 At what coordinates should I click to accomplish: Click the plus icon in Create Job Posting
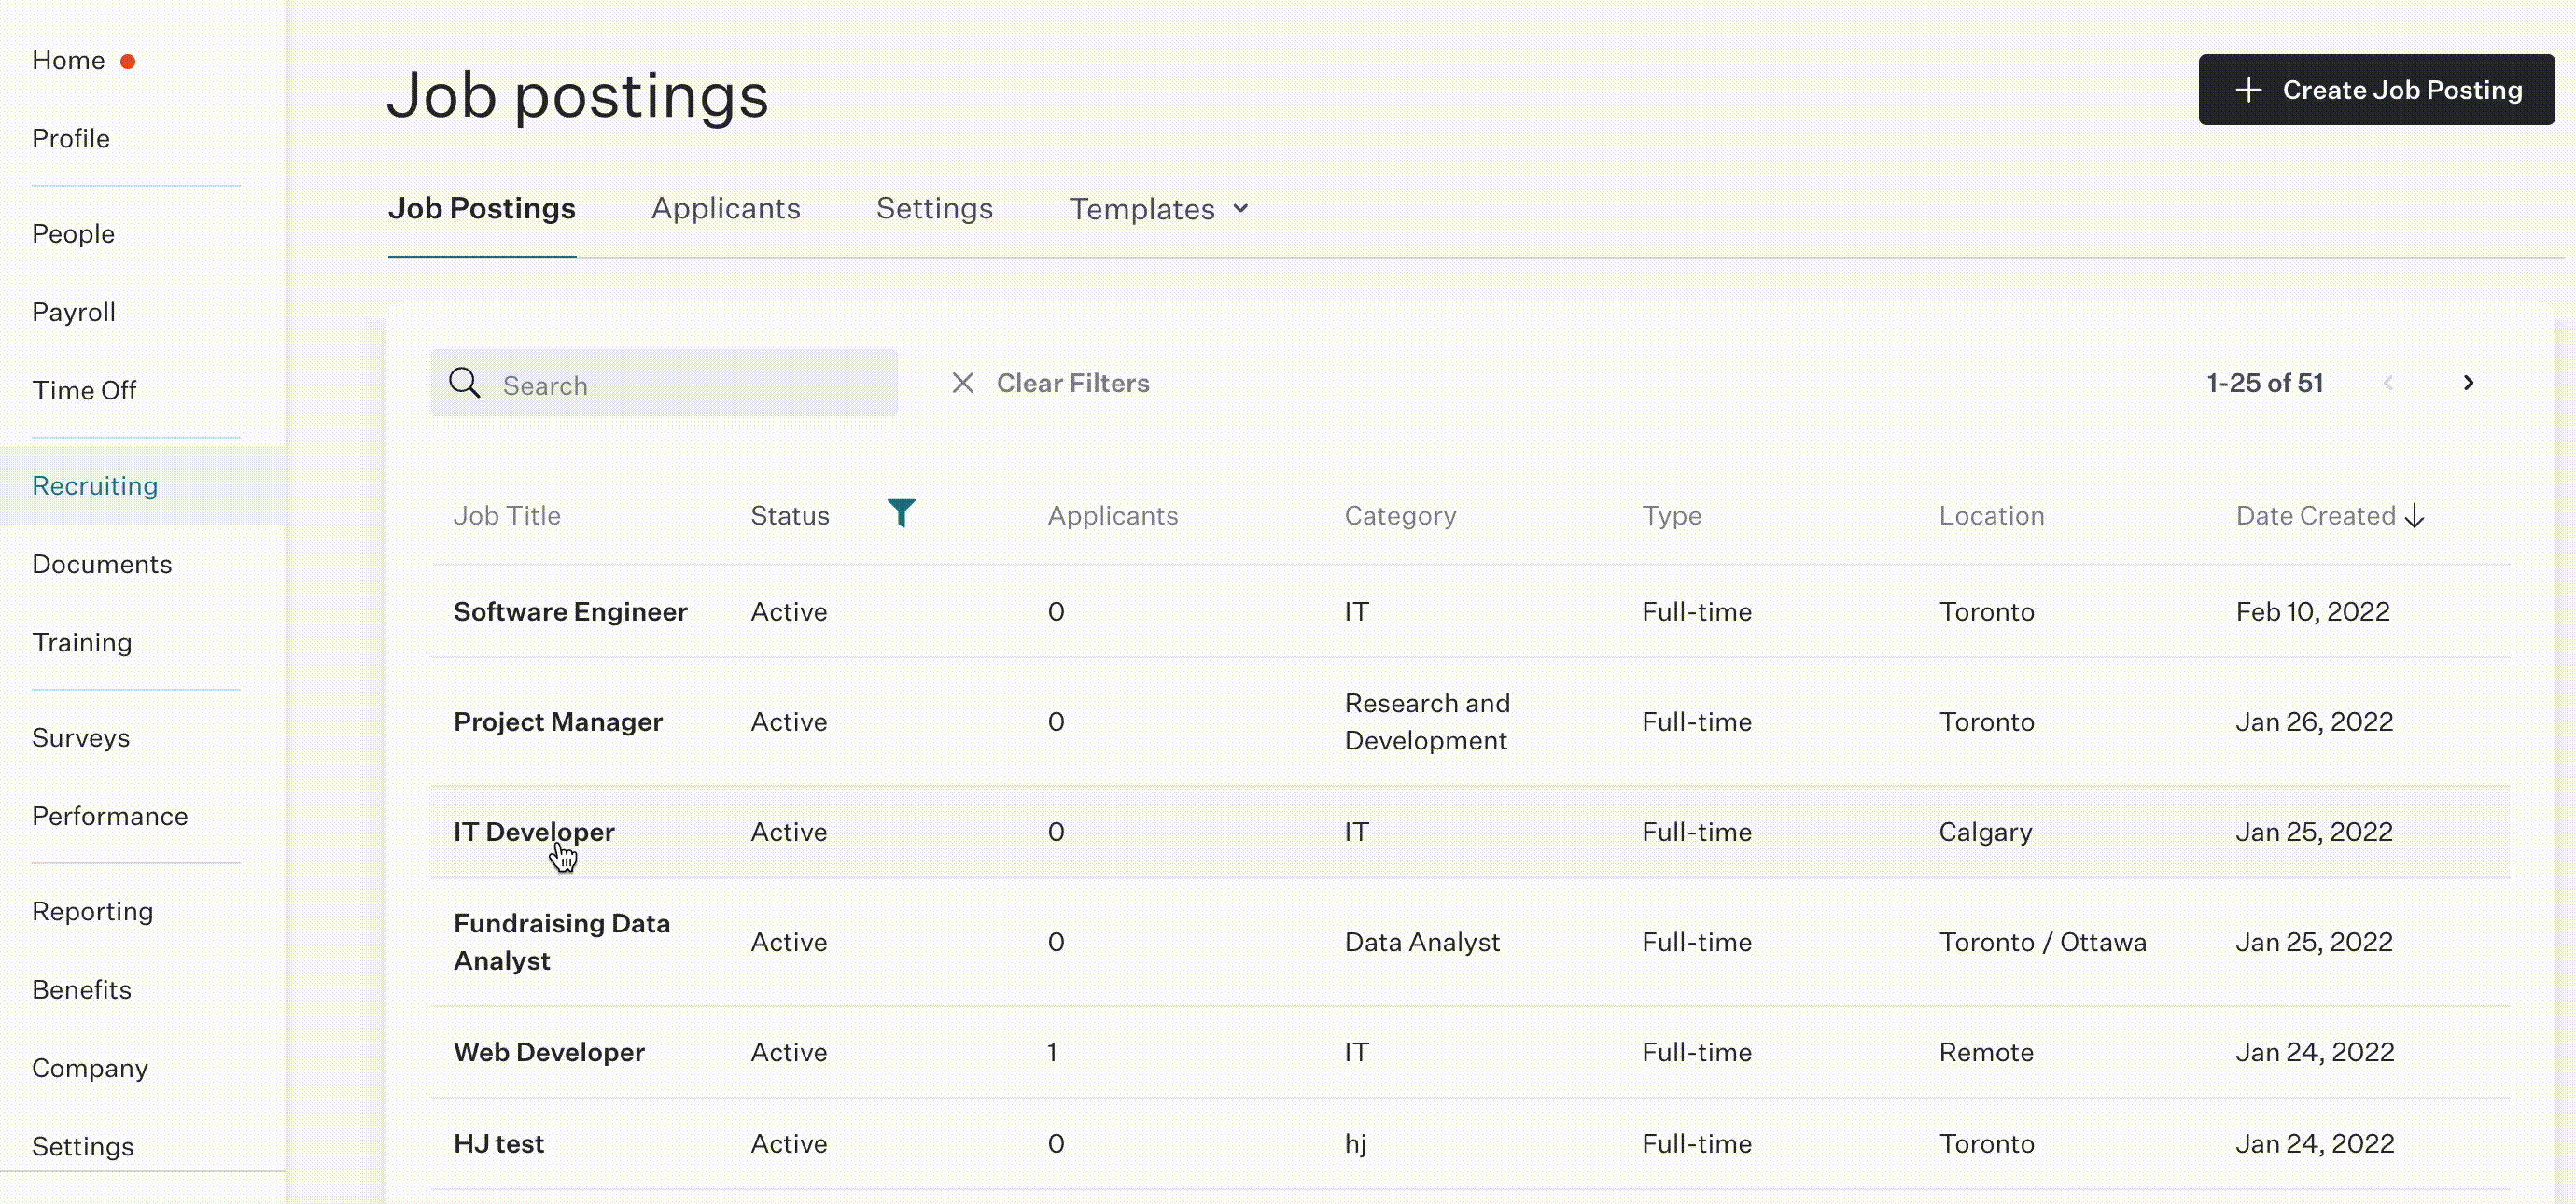click(x=2248, y=90)
